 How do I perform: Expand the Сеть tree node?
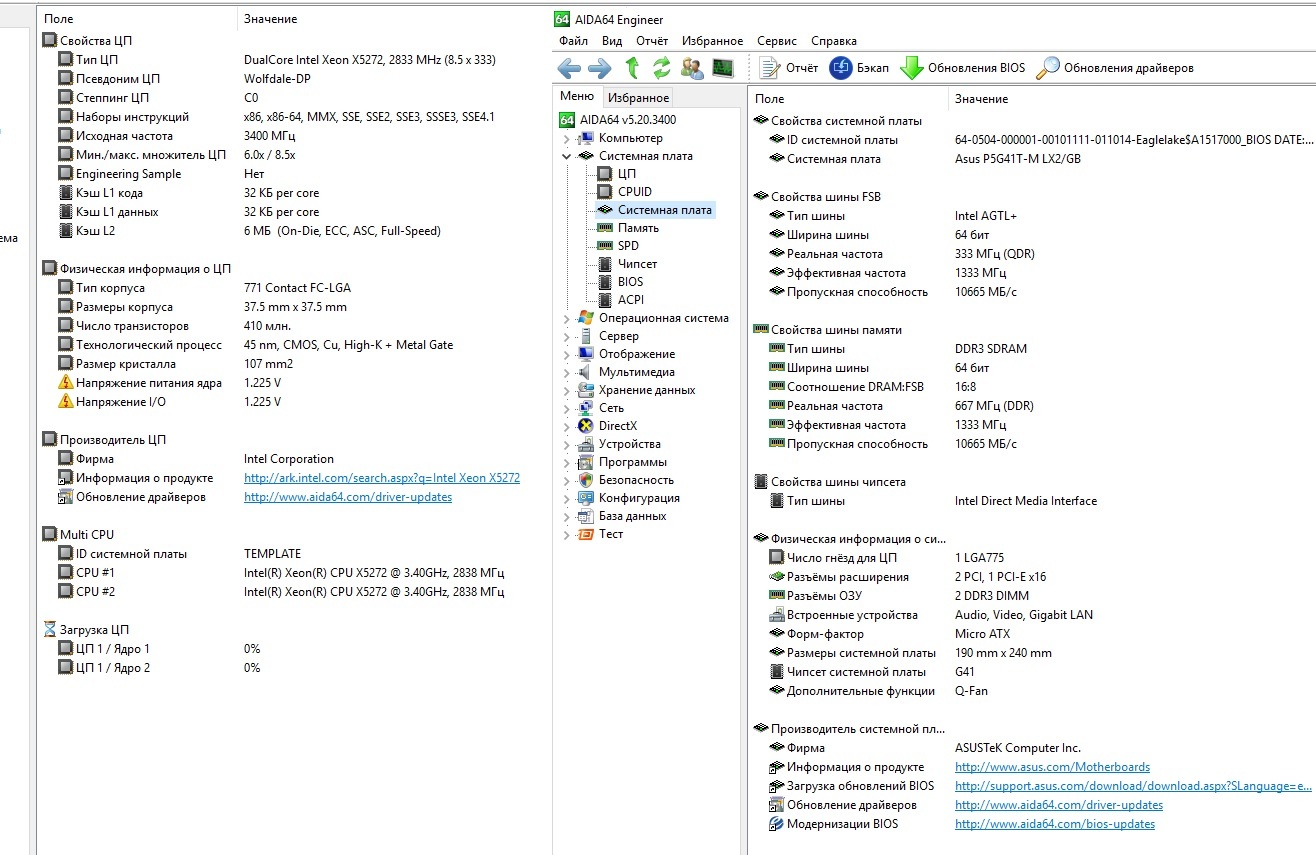click(x=567, y=408)
